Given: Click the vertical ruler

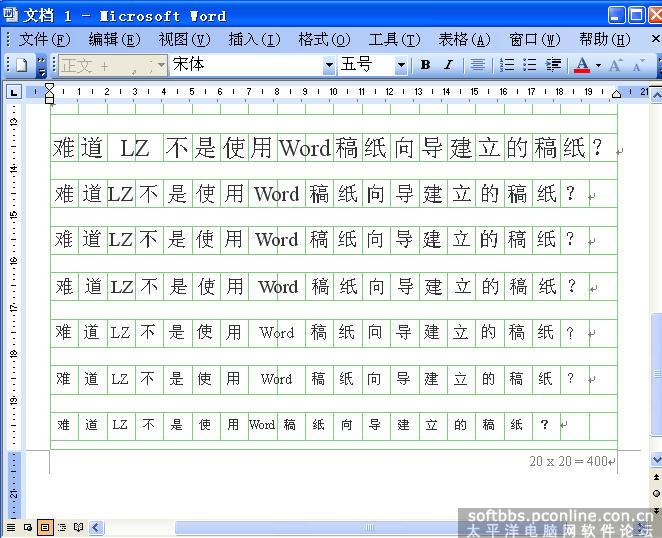Looking at the screenshot, I should [14, 312].
